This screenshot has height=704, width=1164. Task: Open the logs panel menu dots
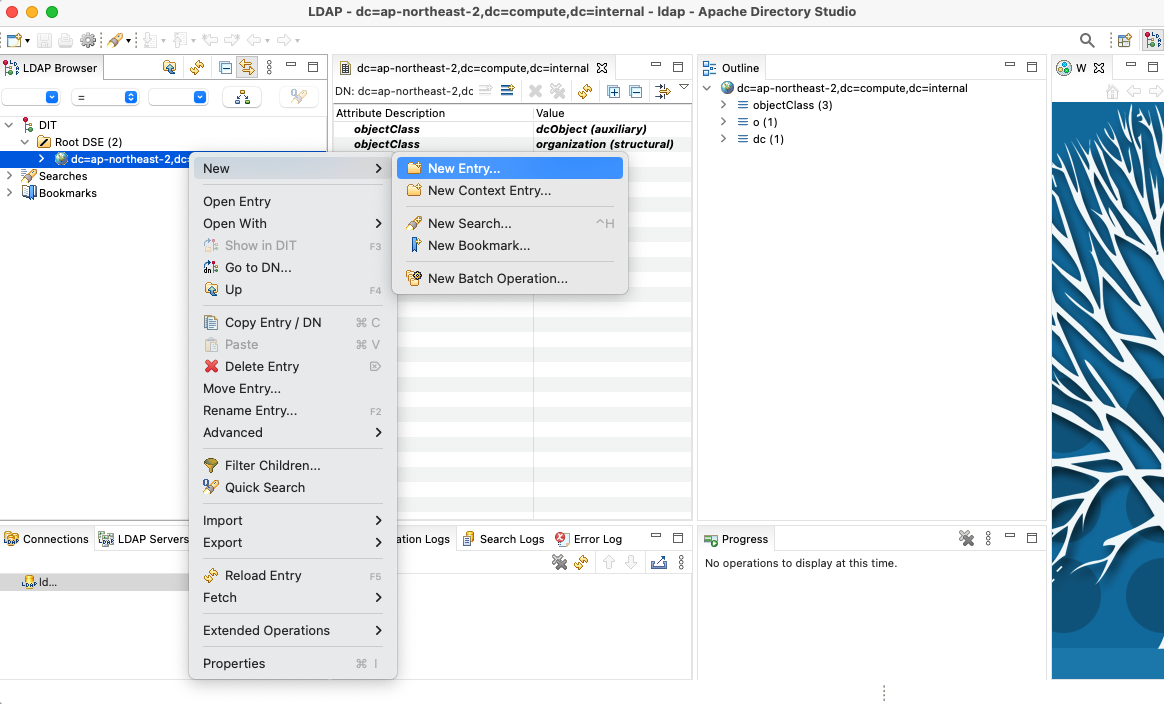point(681,562)
